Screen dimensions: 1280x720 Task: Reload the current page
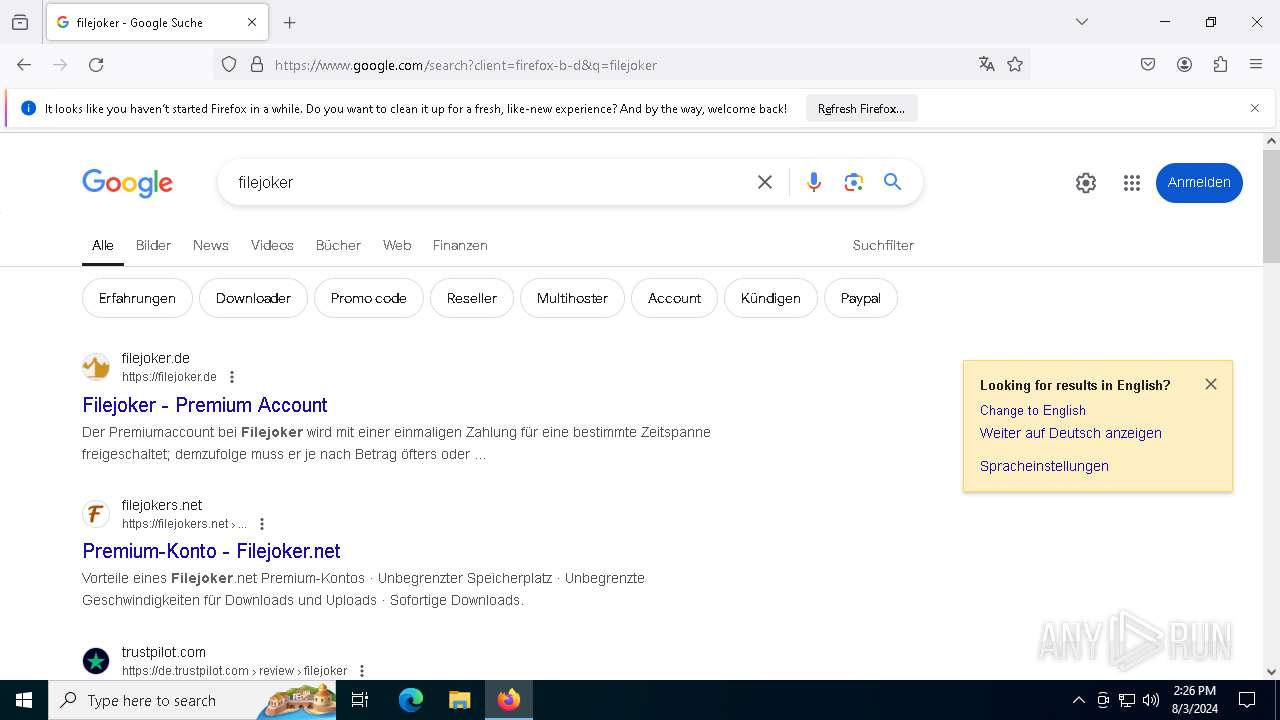[96, 65]
